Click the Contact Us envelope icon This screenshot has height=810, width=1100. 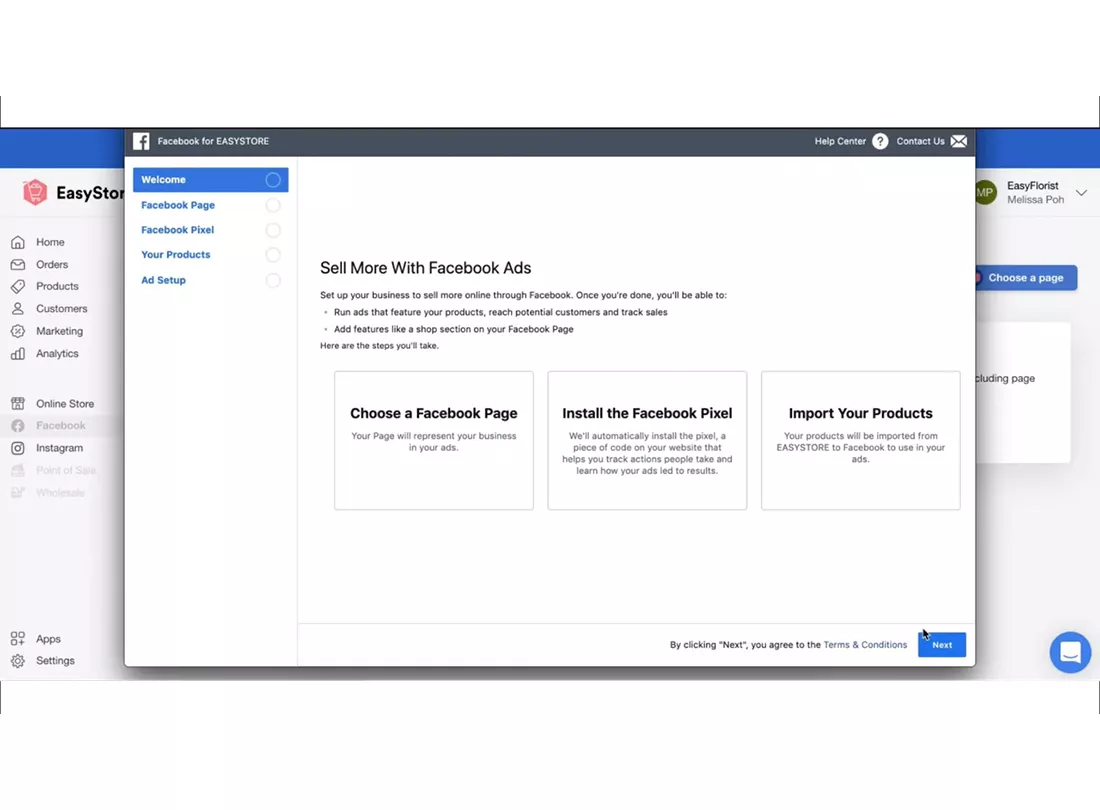[958, 141]
